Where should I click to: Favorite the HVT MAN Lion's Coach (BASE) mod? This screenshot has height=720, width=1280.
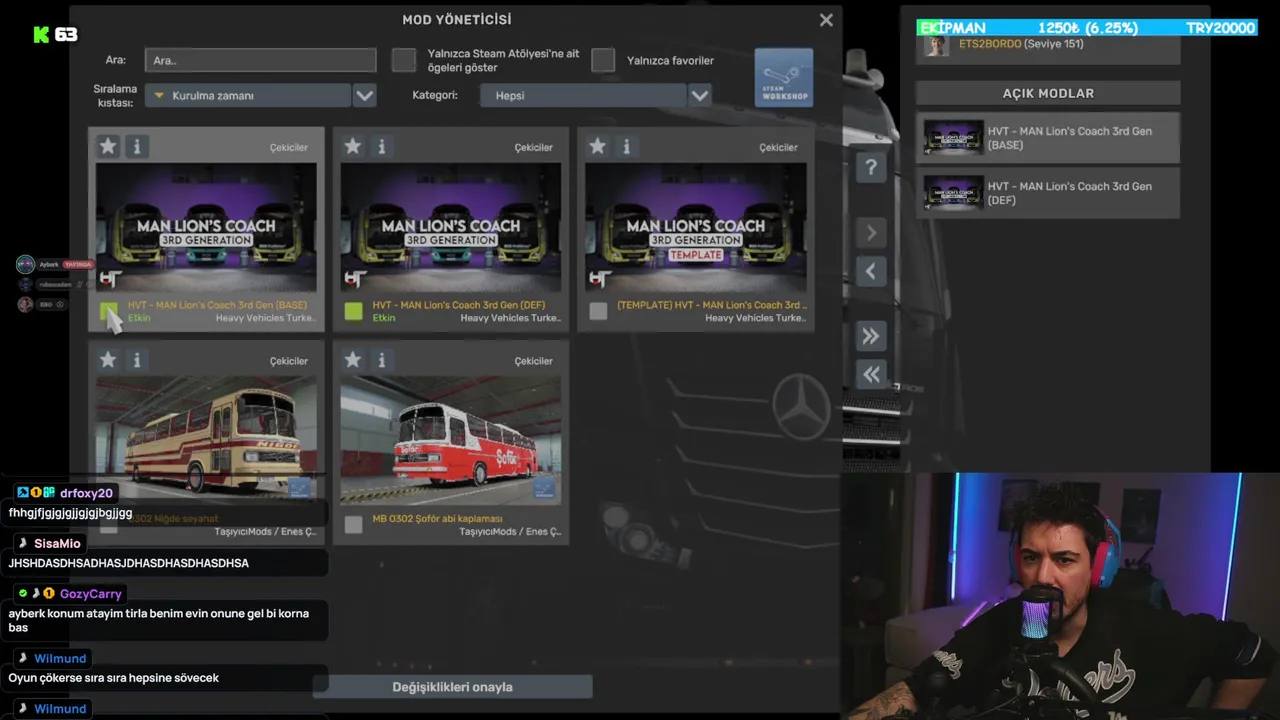(x=108, y=147)
